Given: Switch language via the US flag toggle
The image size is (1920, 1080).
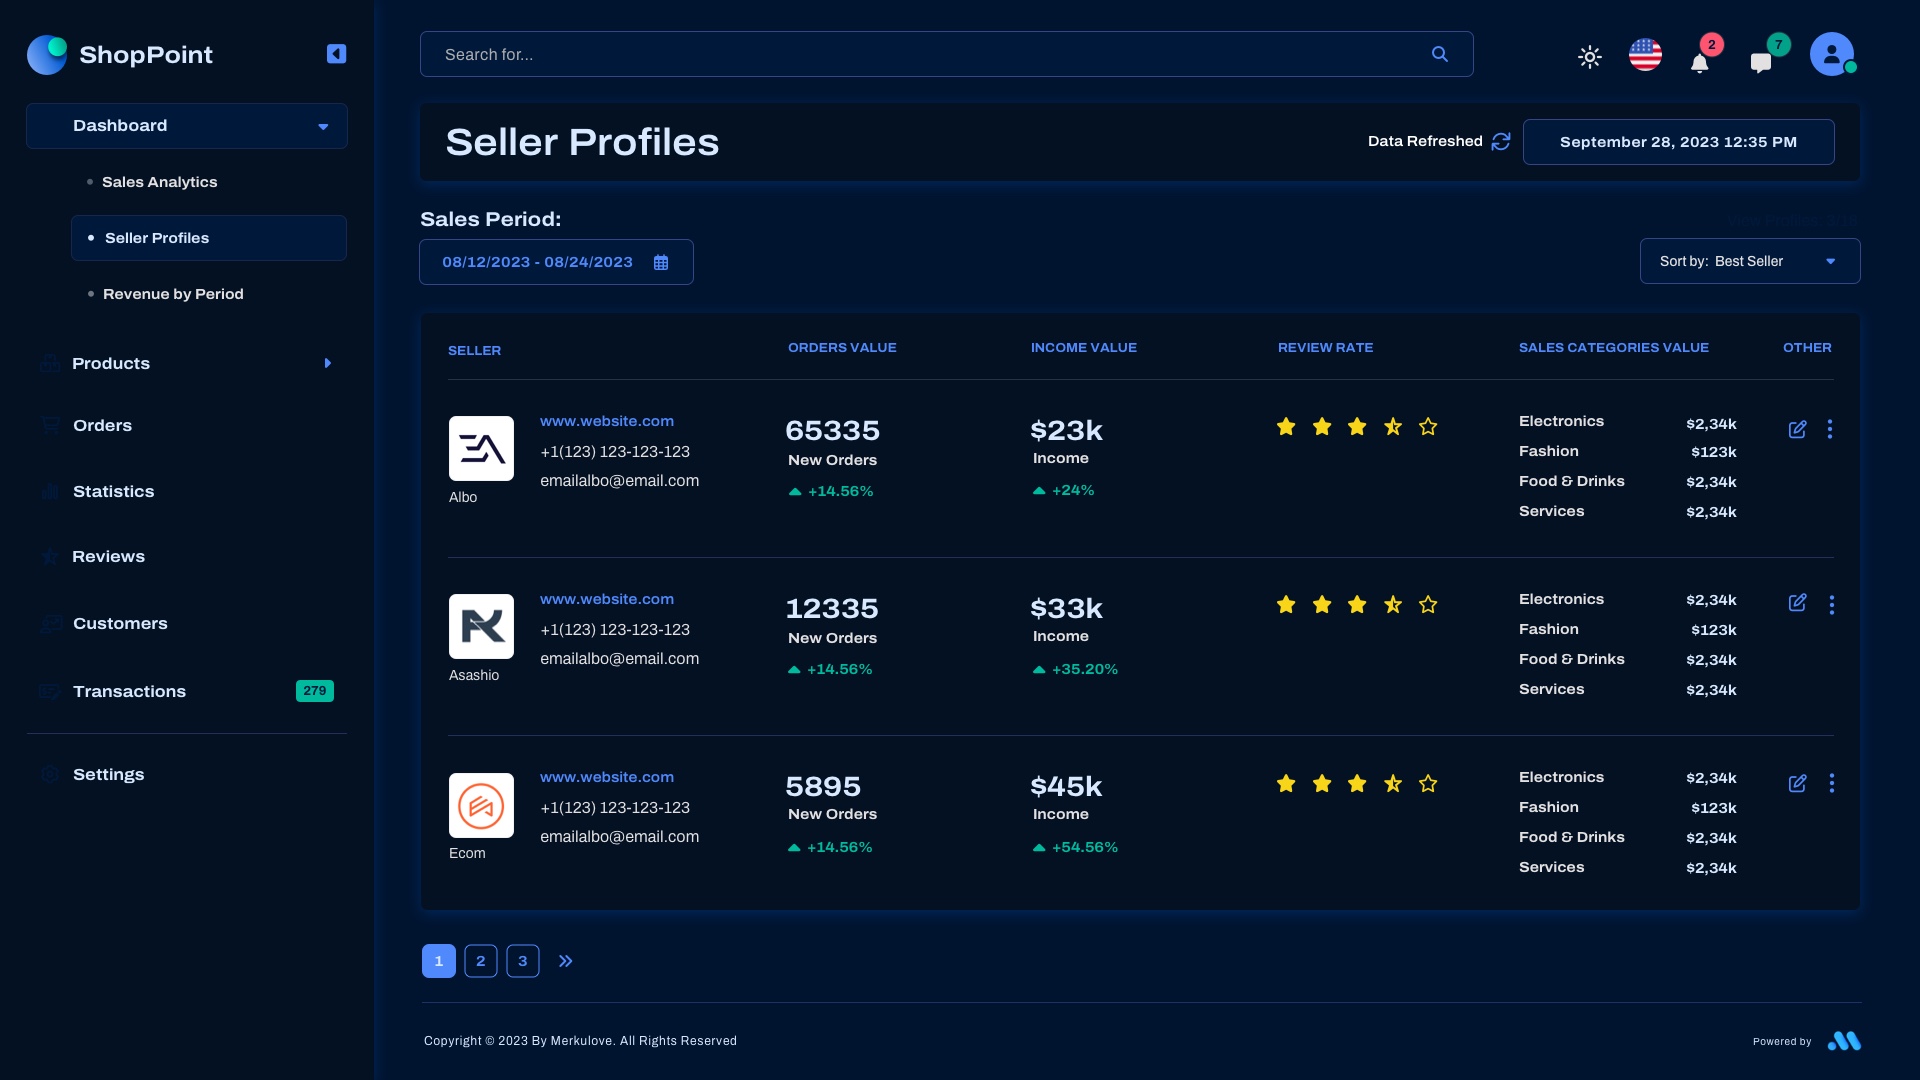Looking at the screenshot, I should click(1645, 55).
